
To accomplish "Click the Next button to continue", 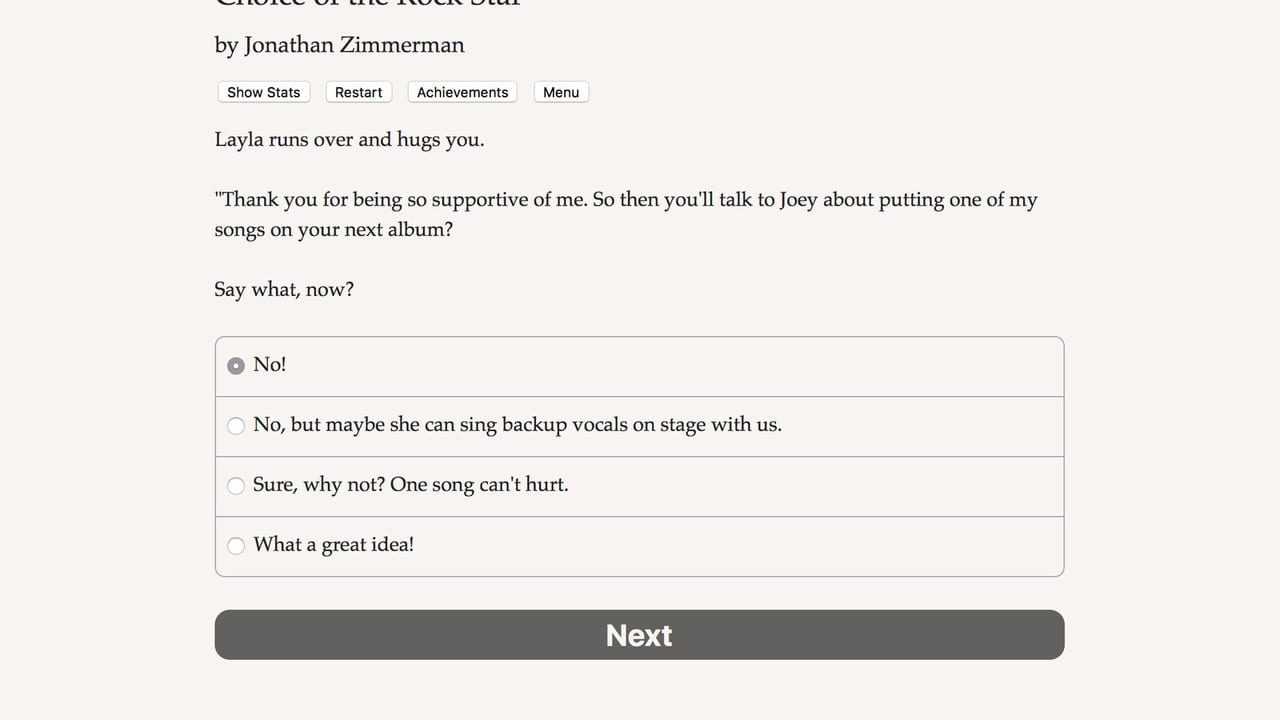I will point(639,635).
